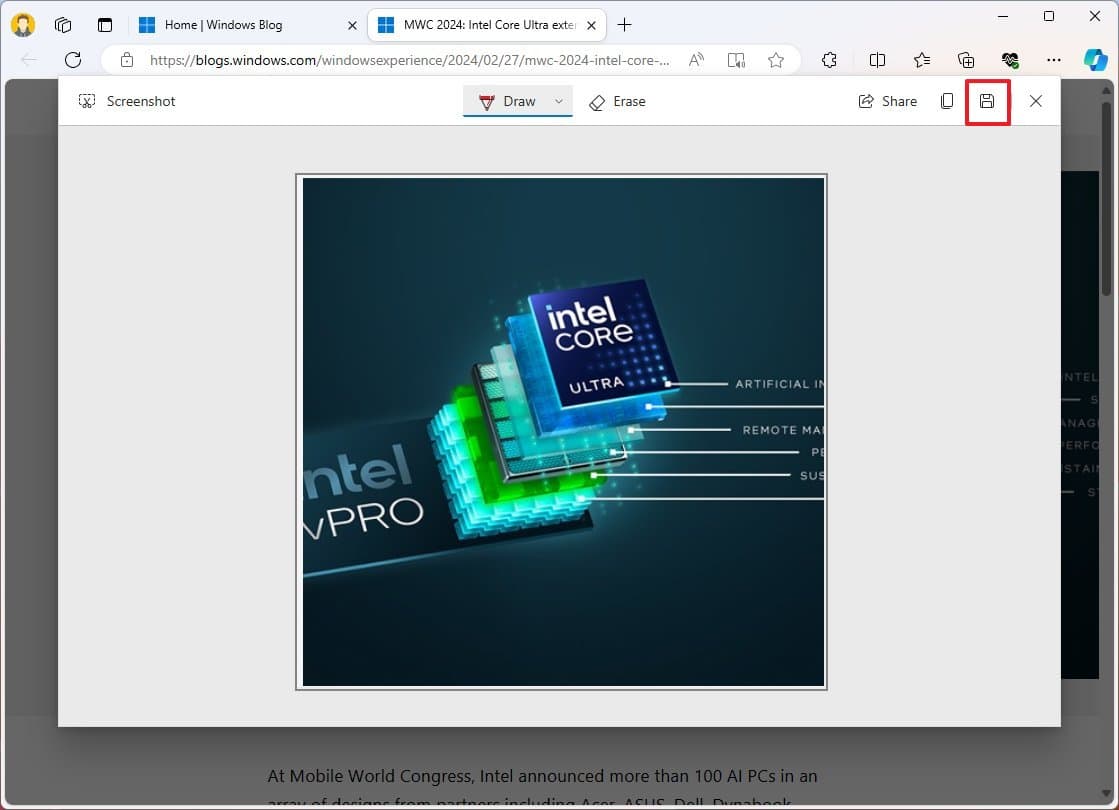Screen dimensions: 1119x810
Task: Open the Collections panel
Action: click(x=966, y=60)
